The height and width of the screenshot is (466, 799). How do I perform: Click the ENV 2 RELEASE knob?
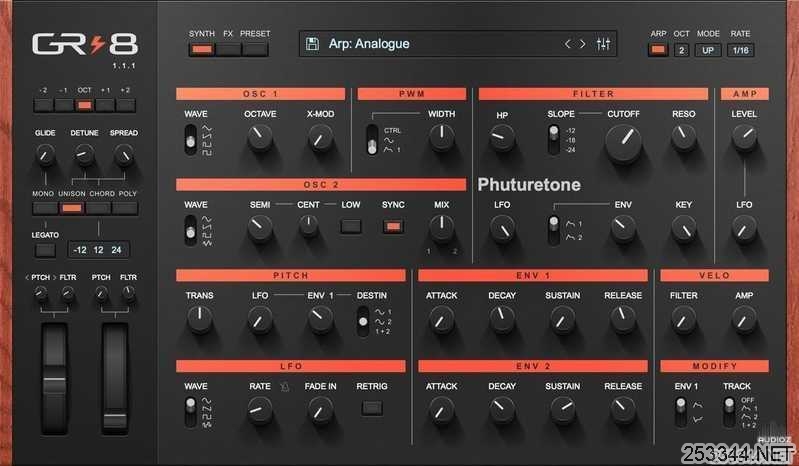pyautogui.click(x=623, y=410)
